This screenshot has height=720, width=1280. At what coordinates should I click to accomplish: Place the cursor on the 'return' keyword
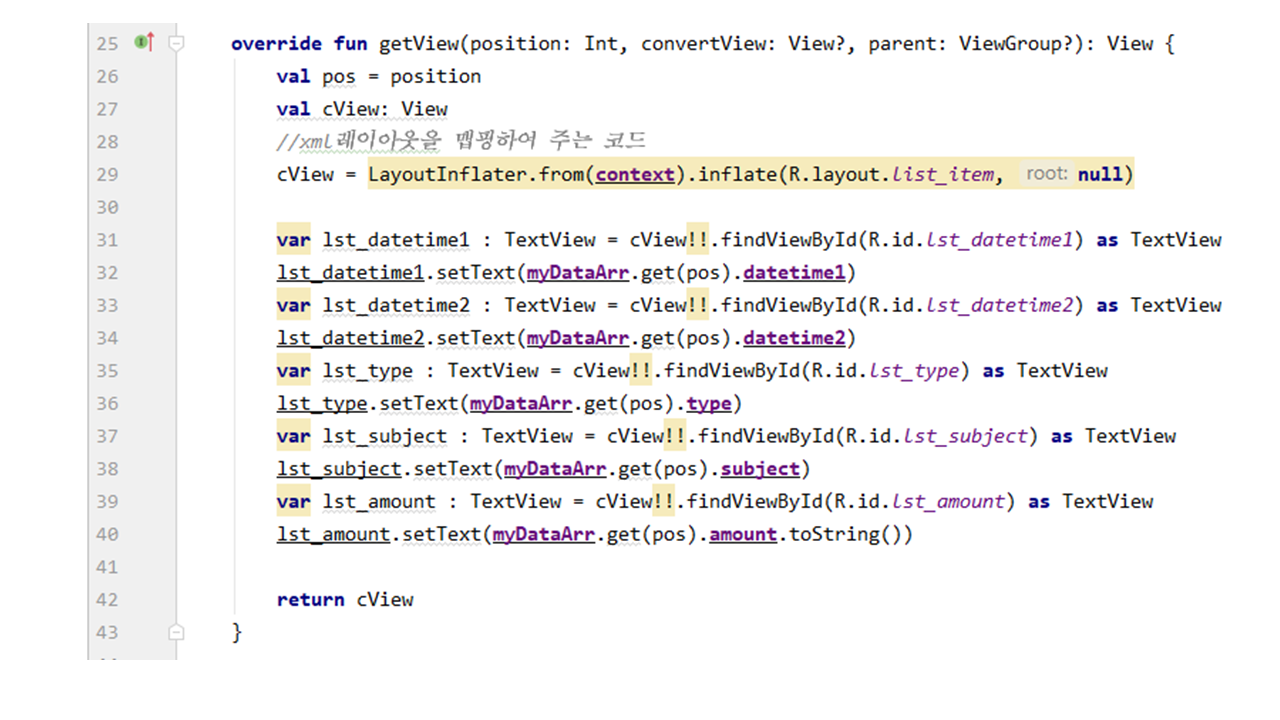tap(311, 600)
